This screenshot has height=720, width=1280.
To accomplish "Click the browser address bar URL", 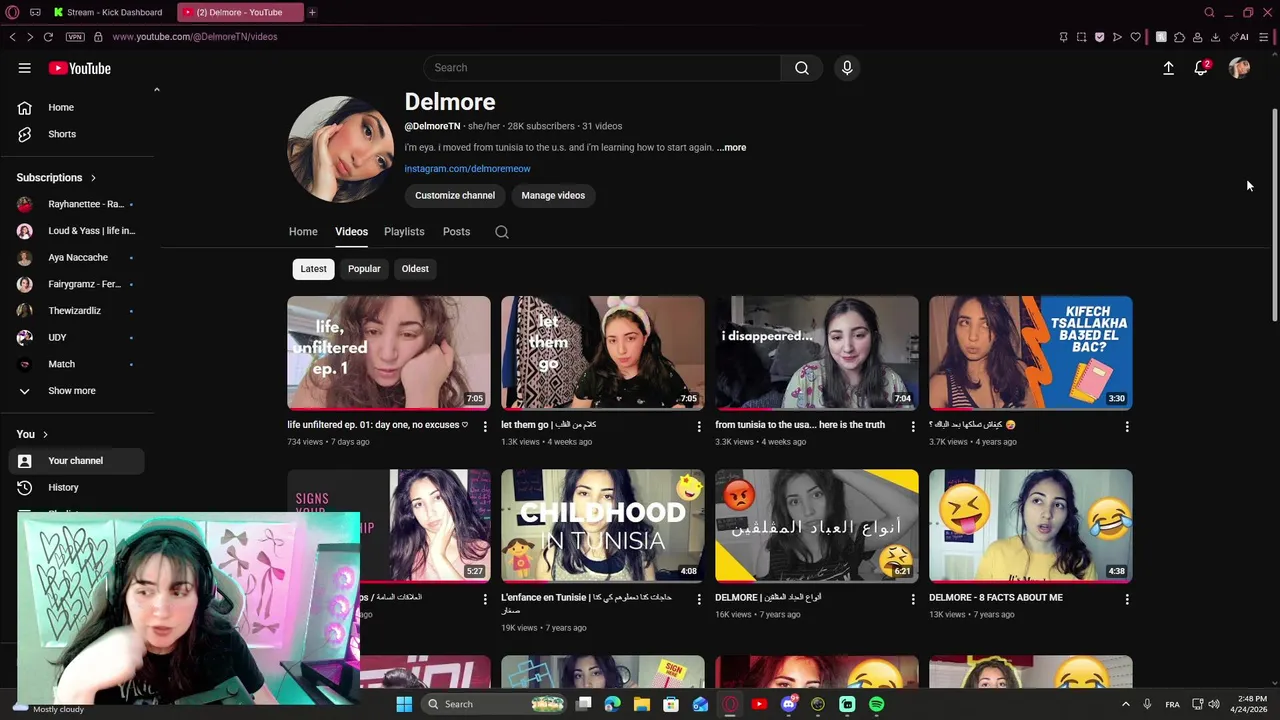I will tap(195, 37).
